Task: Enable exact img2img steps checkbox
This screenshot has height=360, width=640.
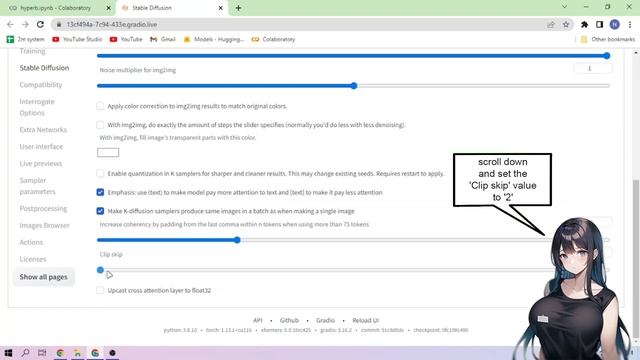Action: click(x=100, y=124)
